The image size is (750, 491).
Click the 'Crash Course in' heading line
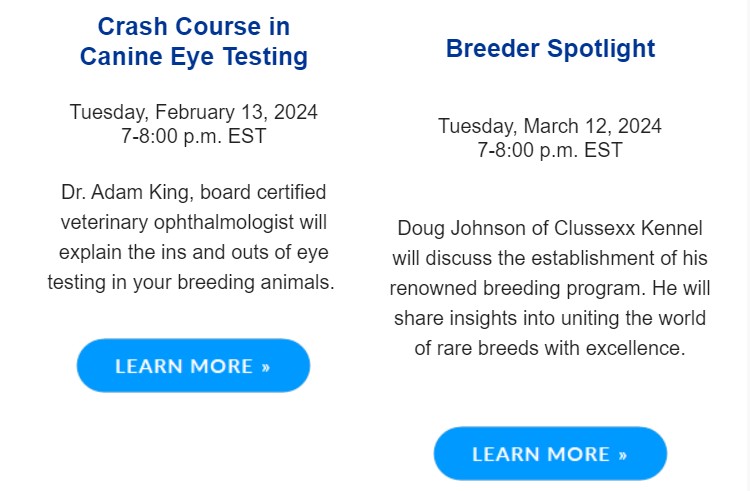pos(194,27)
